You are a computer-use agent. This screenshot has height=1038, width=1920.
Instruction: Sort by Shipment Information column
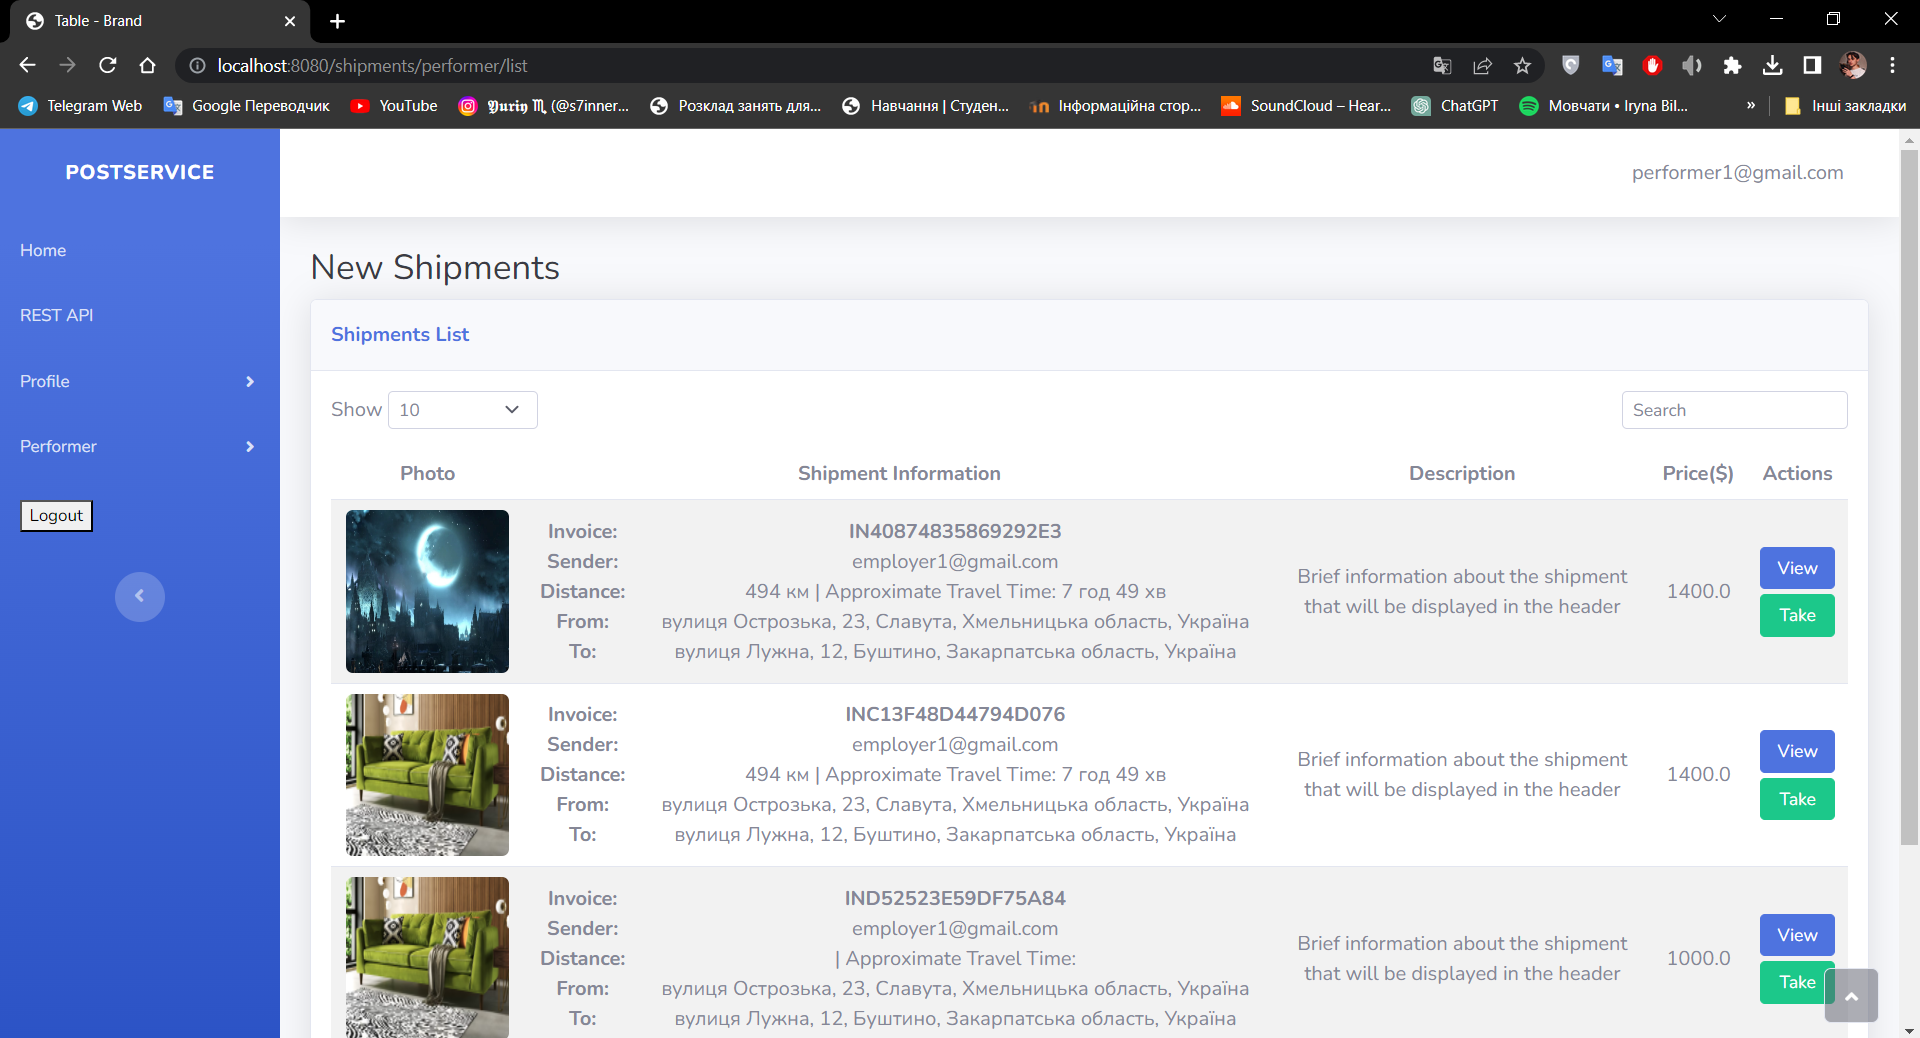pos(899,473)
